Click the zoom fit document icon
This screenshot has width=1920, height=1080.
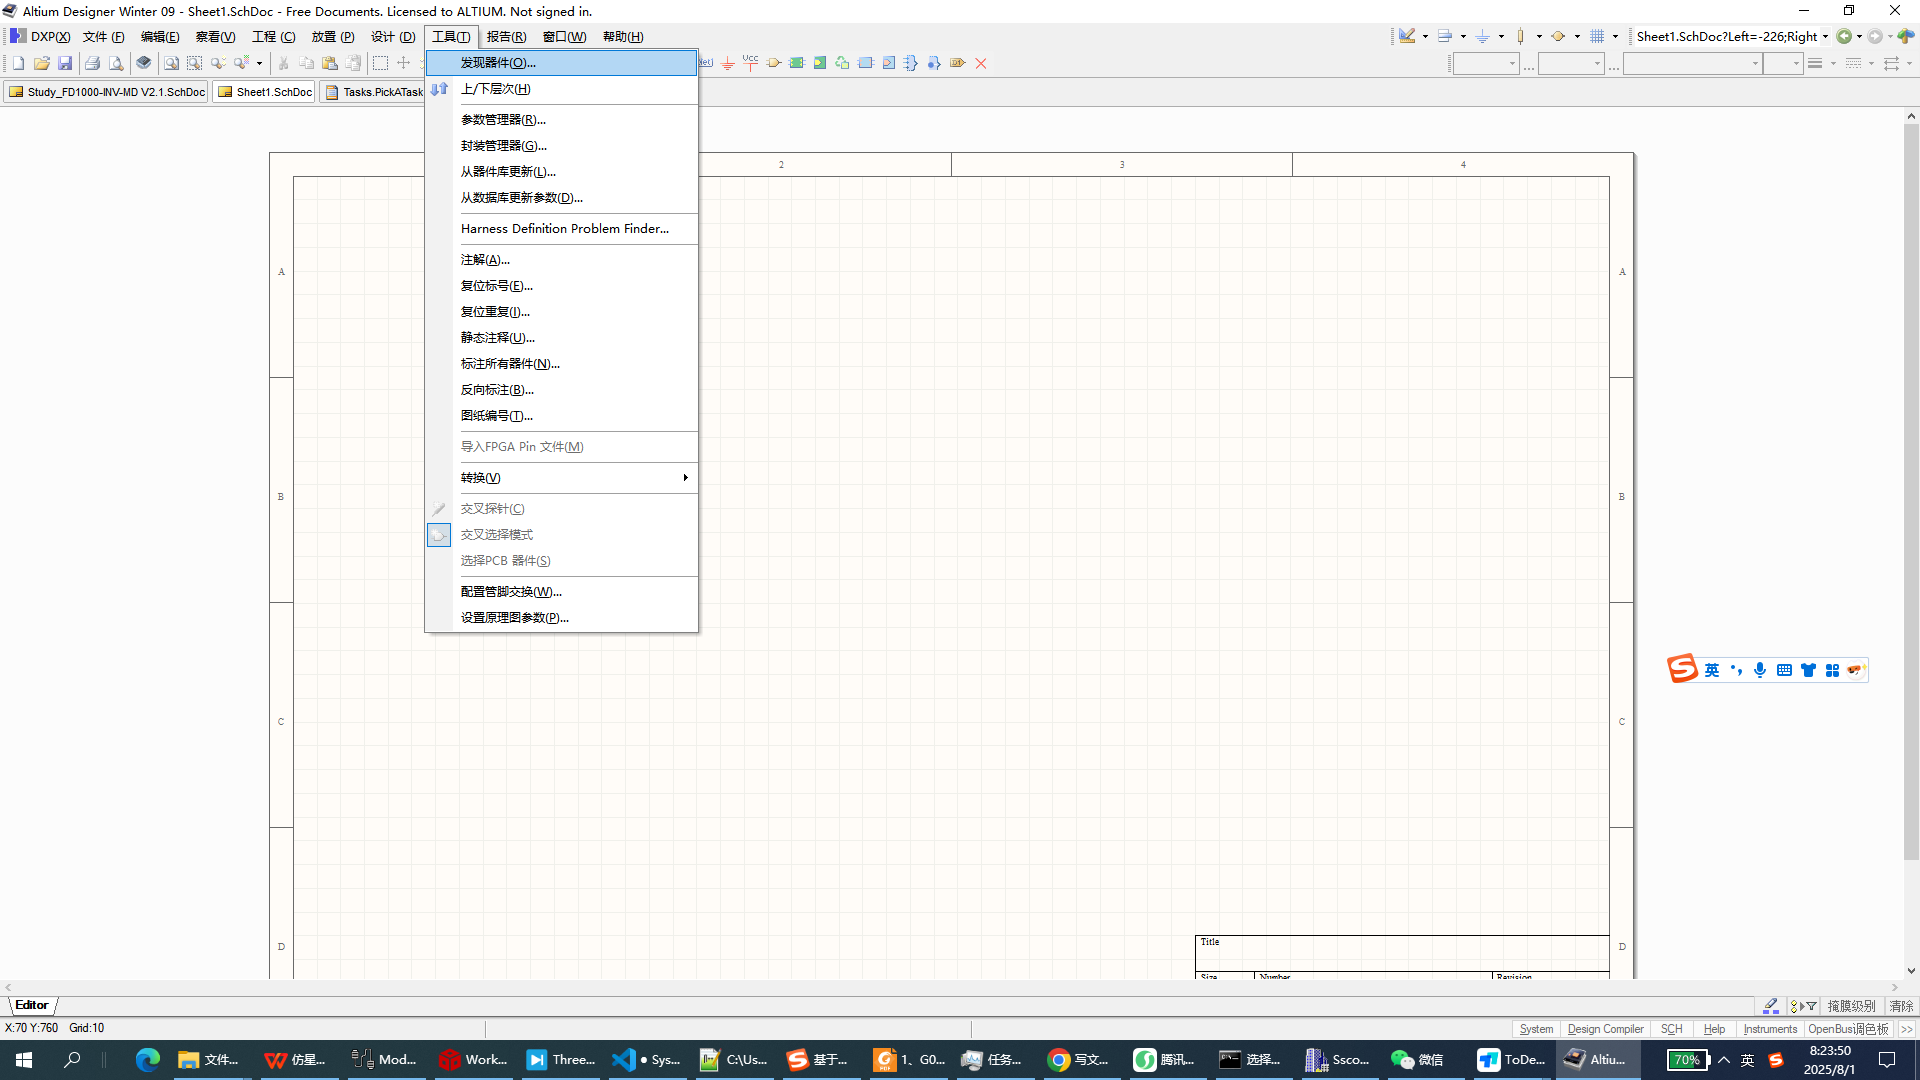171,63
